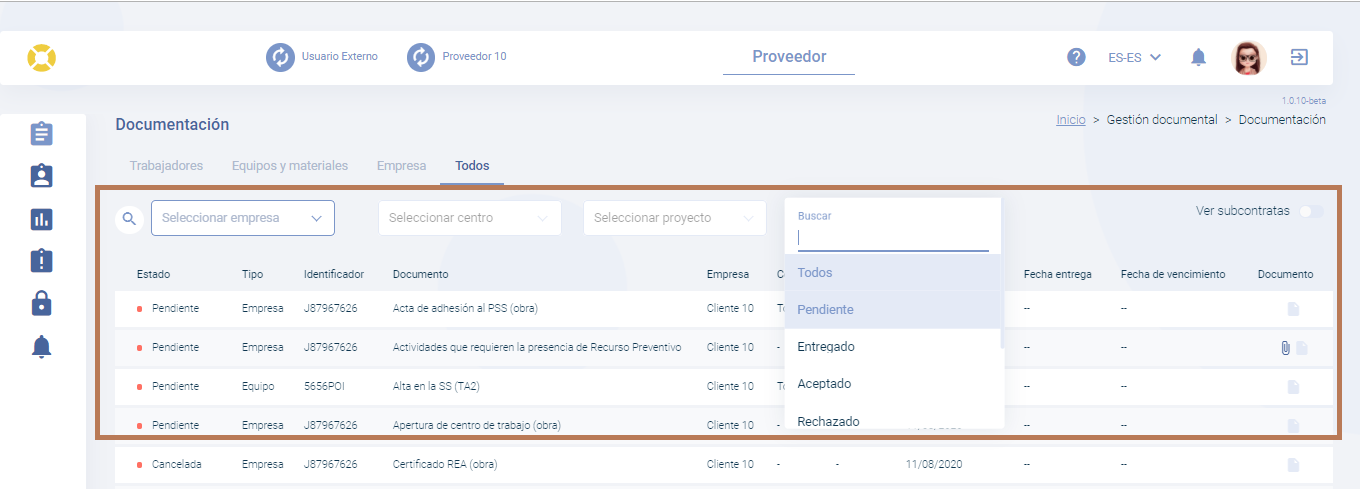Click Gestión documental in breadcrumb
Image resolution: width=1360 pixels, height=489 pixels.
tap(1162, 120)
